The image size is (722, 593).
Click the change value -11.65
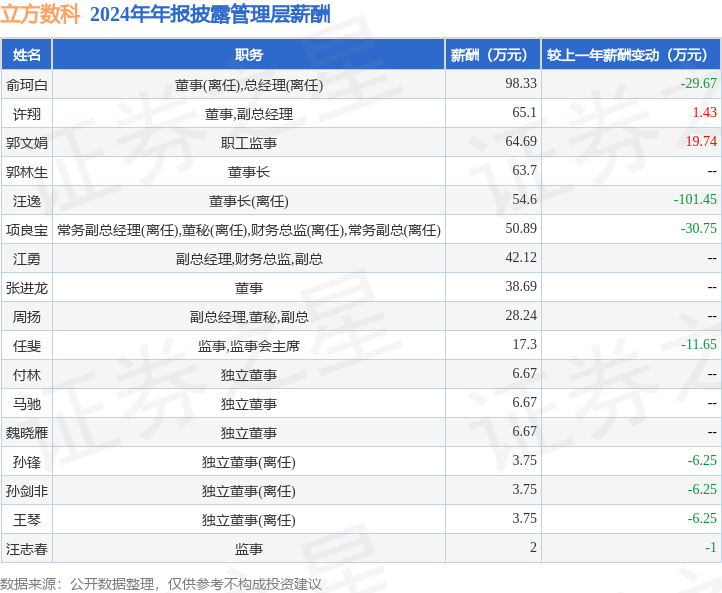coord(699,344)
